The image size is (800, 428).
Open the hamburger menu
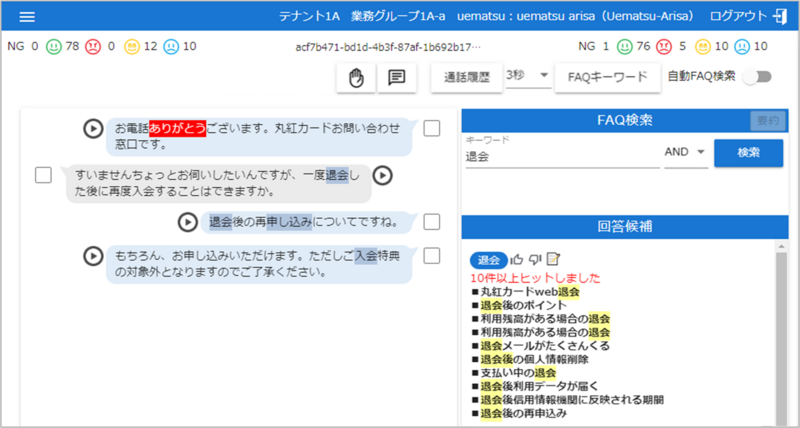tap(27, 17)
